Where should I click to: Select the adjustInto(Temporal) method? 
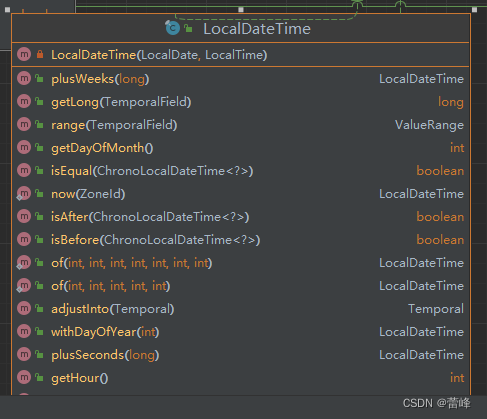click(x=113, y=309)
